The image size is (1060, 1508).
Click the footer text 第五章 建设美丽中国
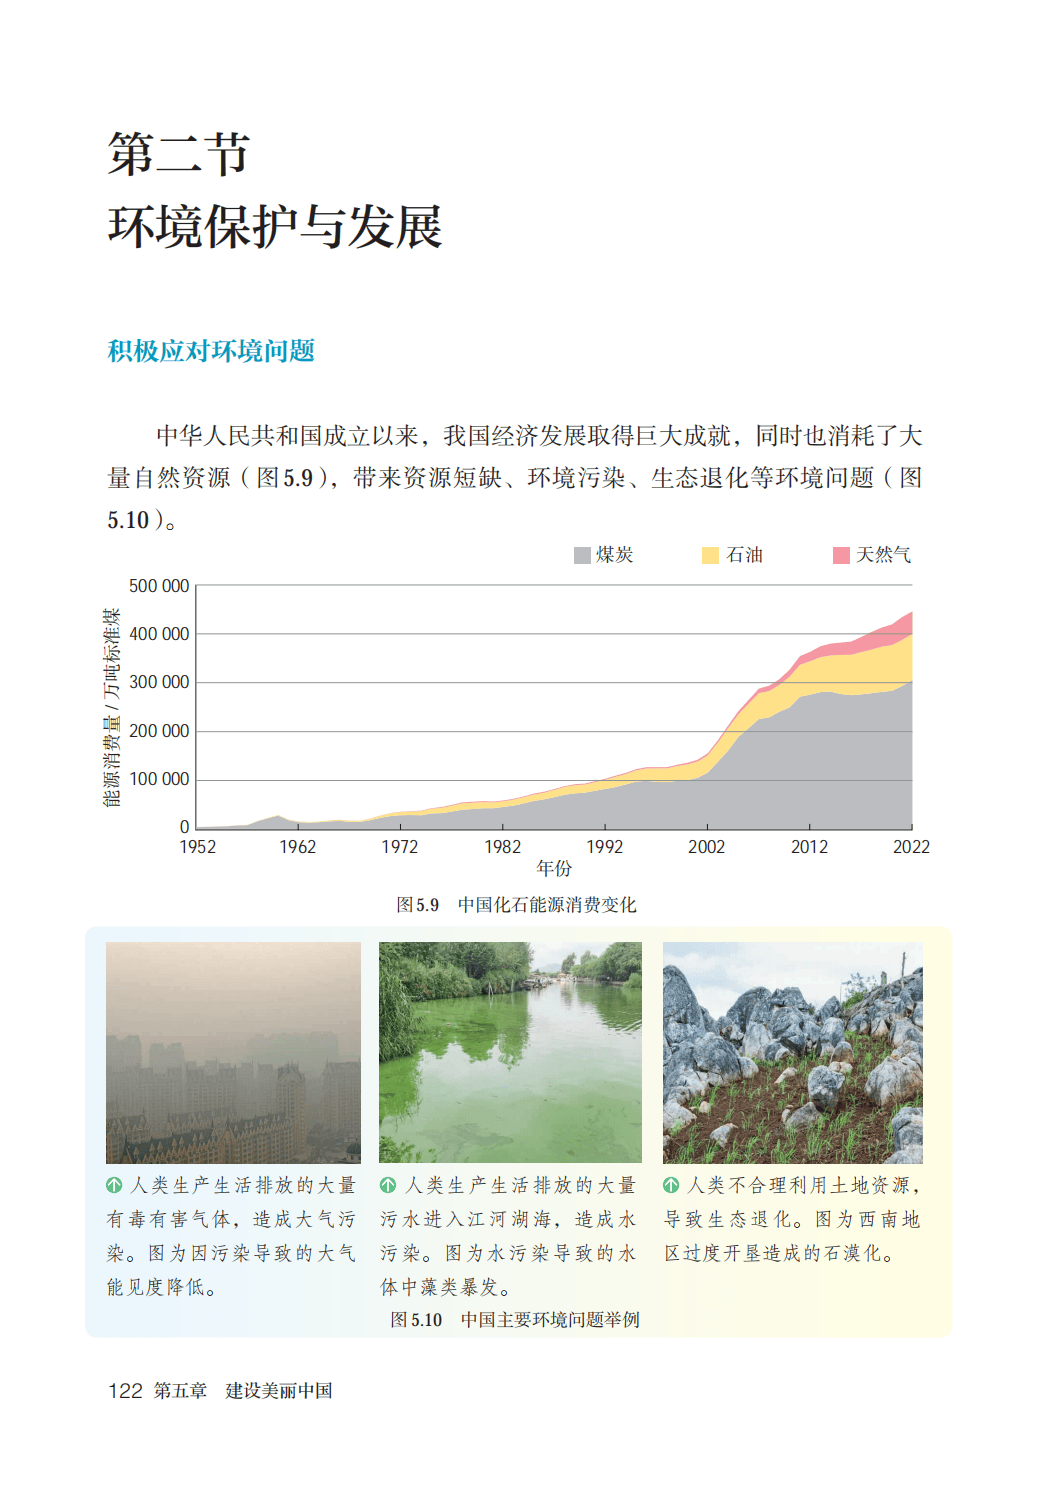243,1391
